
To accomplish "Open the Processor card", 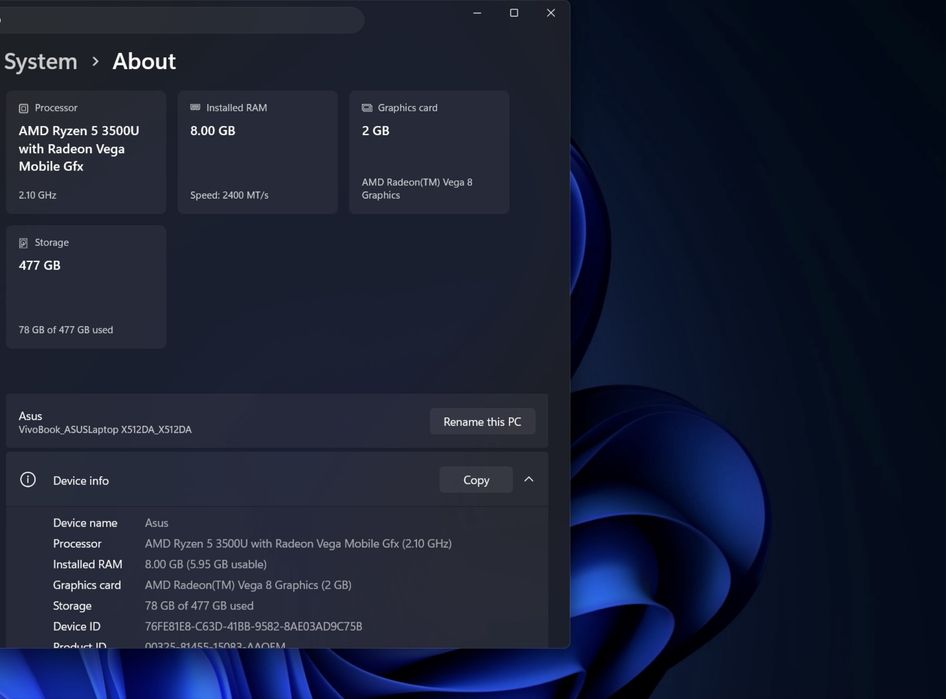I will [x=86, y=152].
